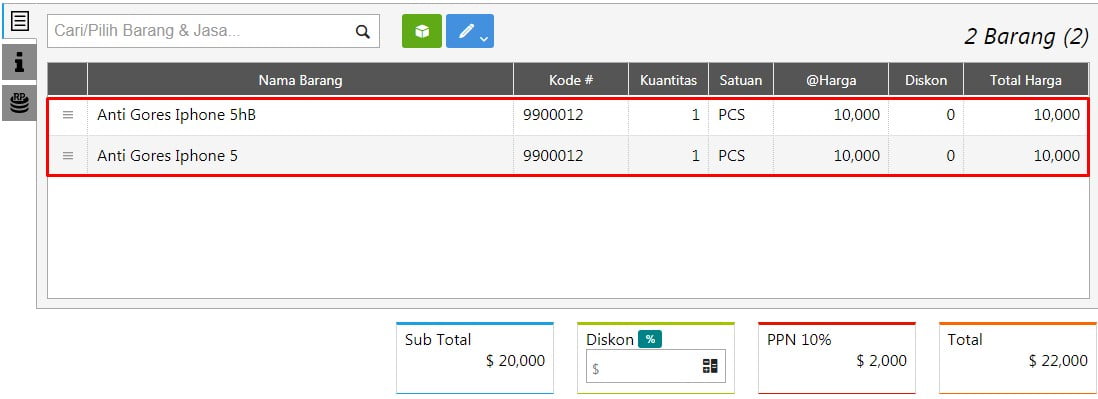This screenshot has width=1098, height=399.
Task: Click Total Harga 10,000 in Iphone 5 row
Action: 1057,155
